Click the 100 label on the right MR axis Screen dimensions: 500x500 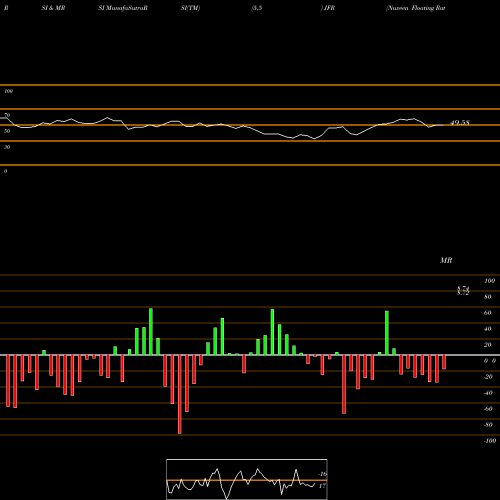tap(489, 281)
